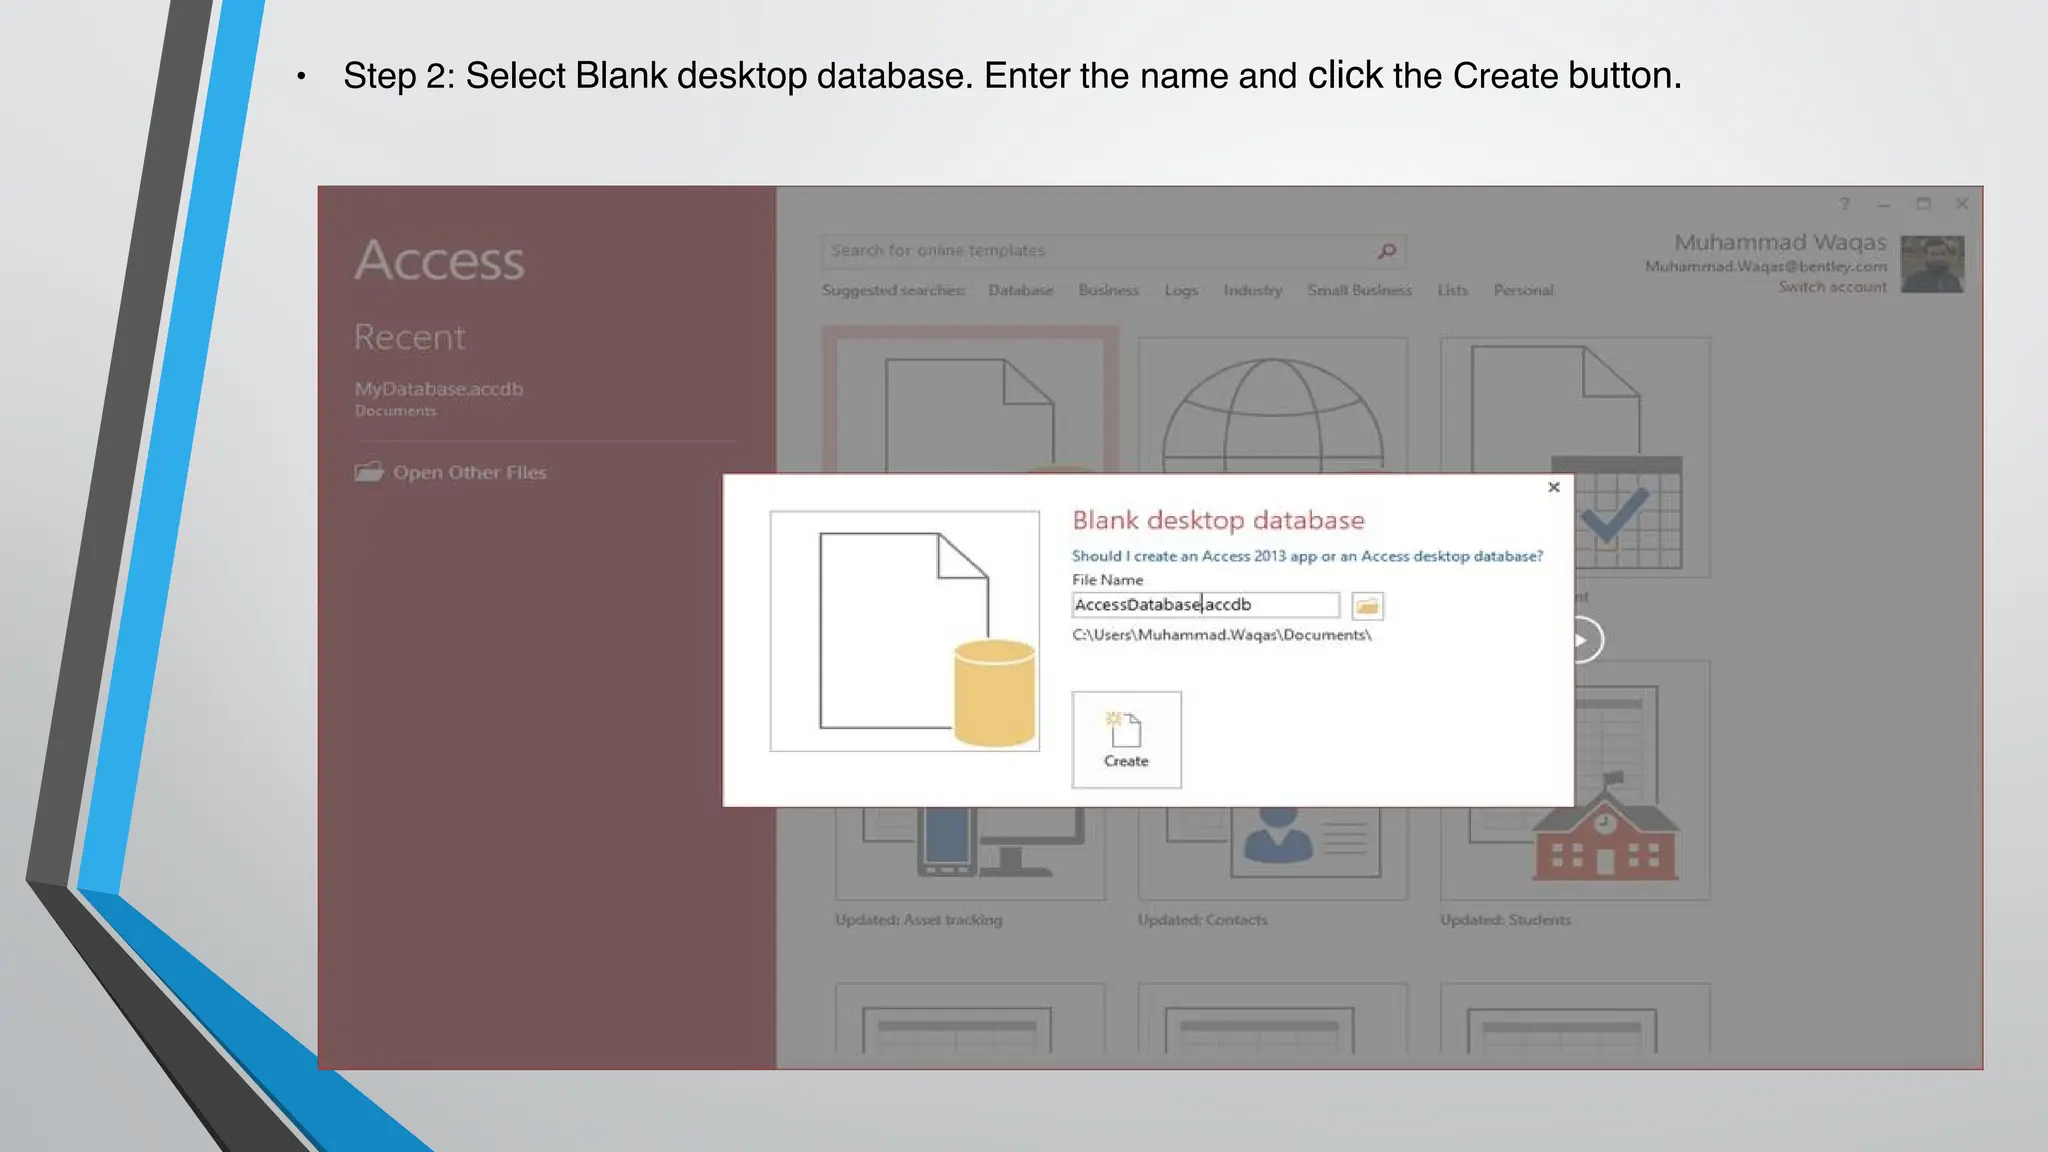Click the search magnifier icon for online templates
Viewport: 2048px width, 1152px height.
point(1387,251)
